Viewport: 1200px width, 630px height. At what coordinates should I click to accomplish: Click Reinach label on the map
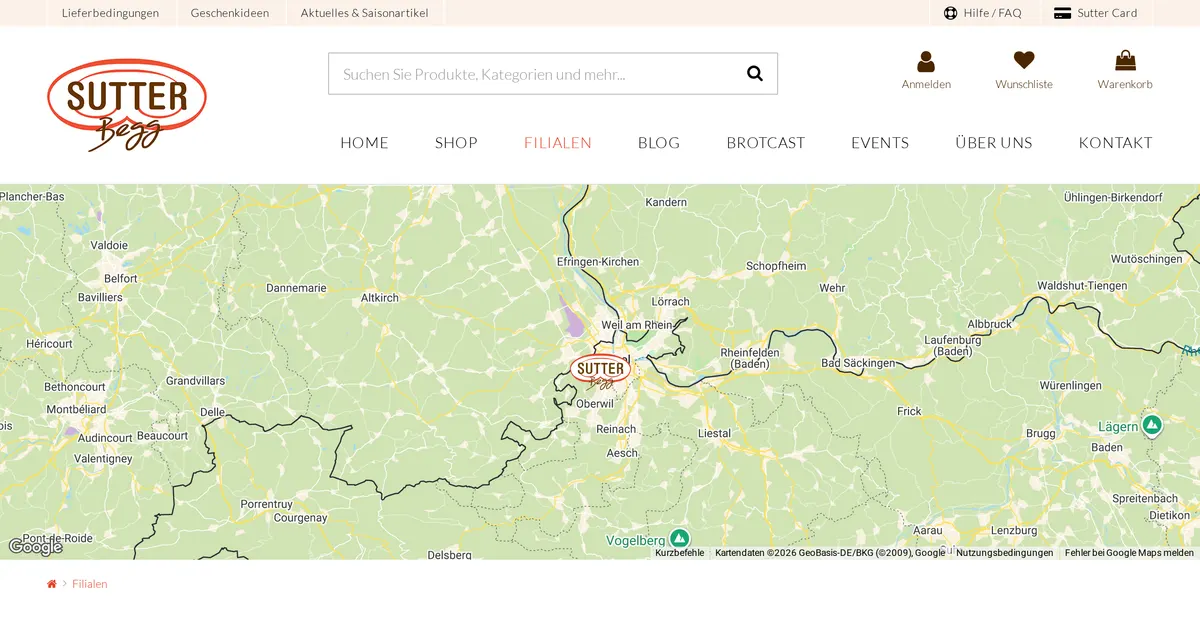(x=616, y=429)
